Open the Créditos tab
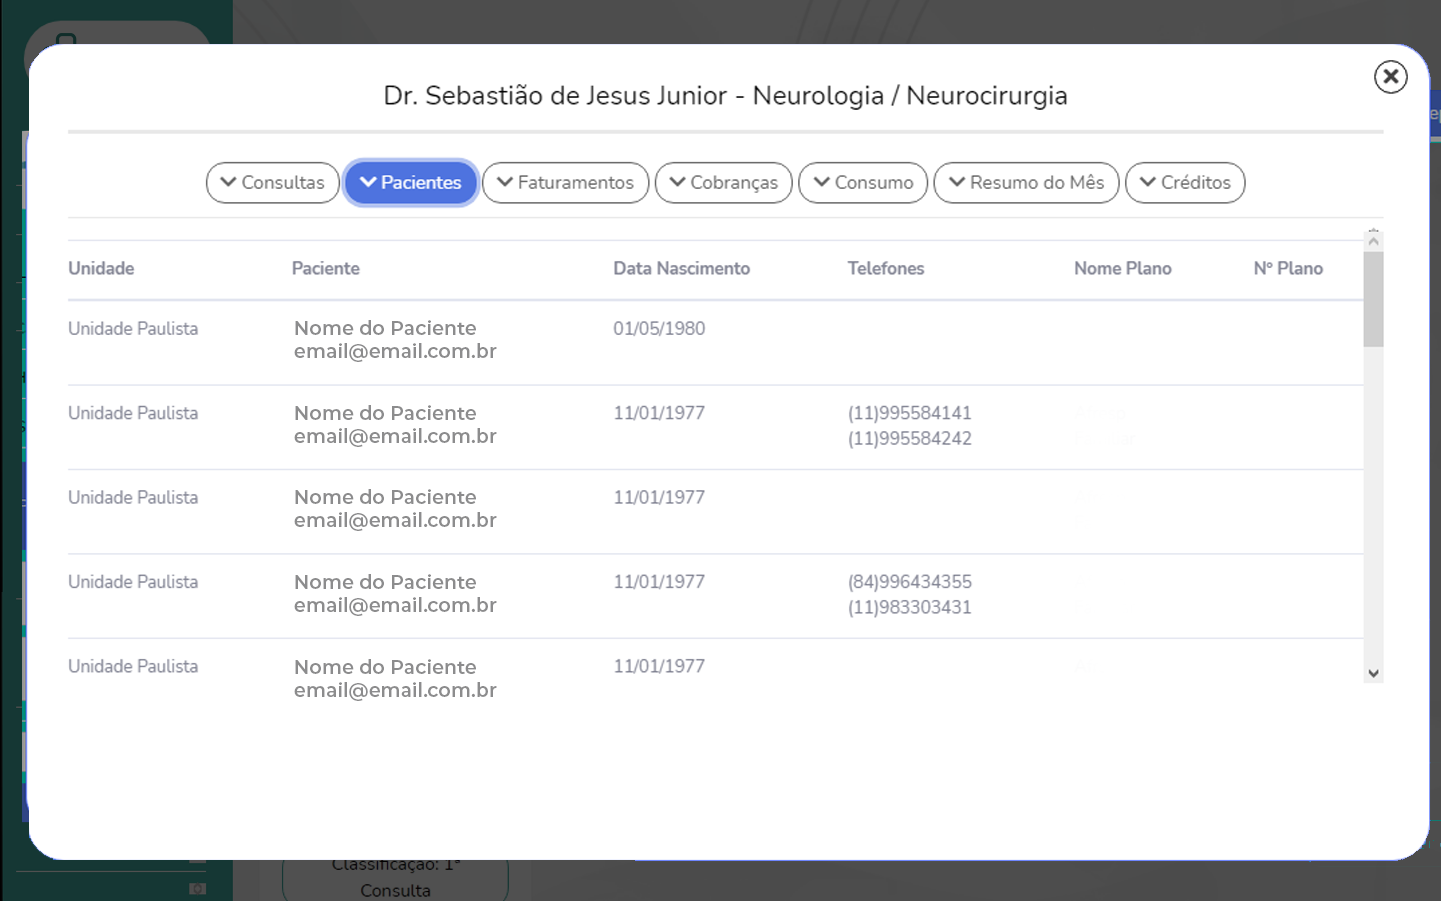This screenshot has width=1441, height=901. coord(1185,183)
